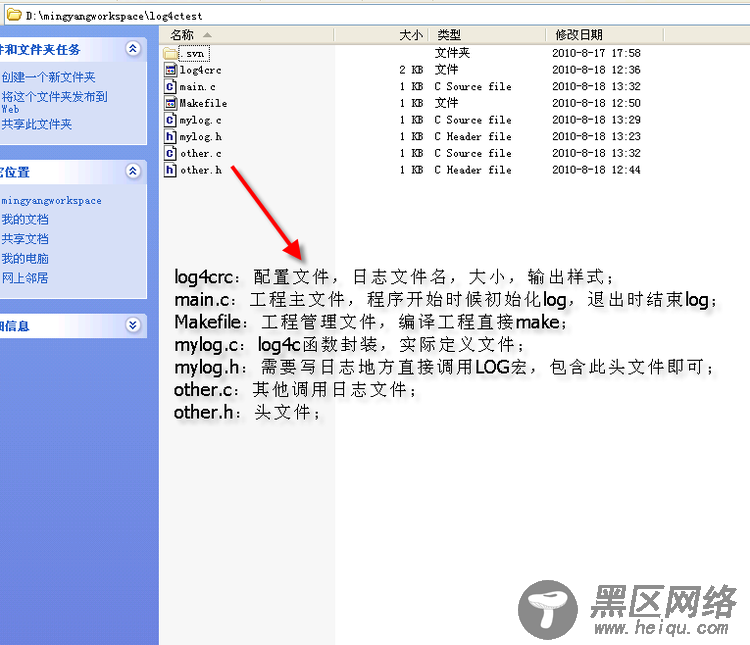Click the mylog.c file icon

(170, 120)
